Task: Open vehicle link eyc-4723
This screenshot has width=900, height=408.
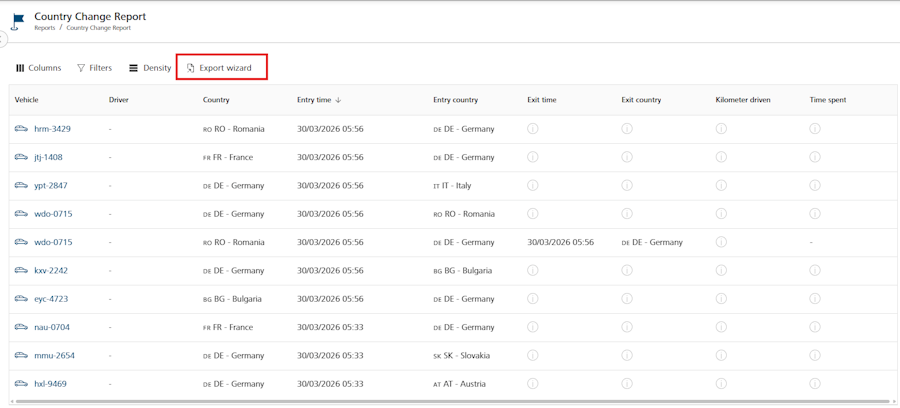Action: 49,299
